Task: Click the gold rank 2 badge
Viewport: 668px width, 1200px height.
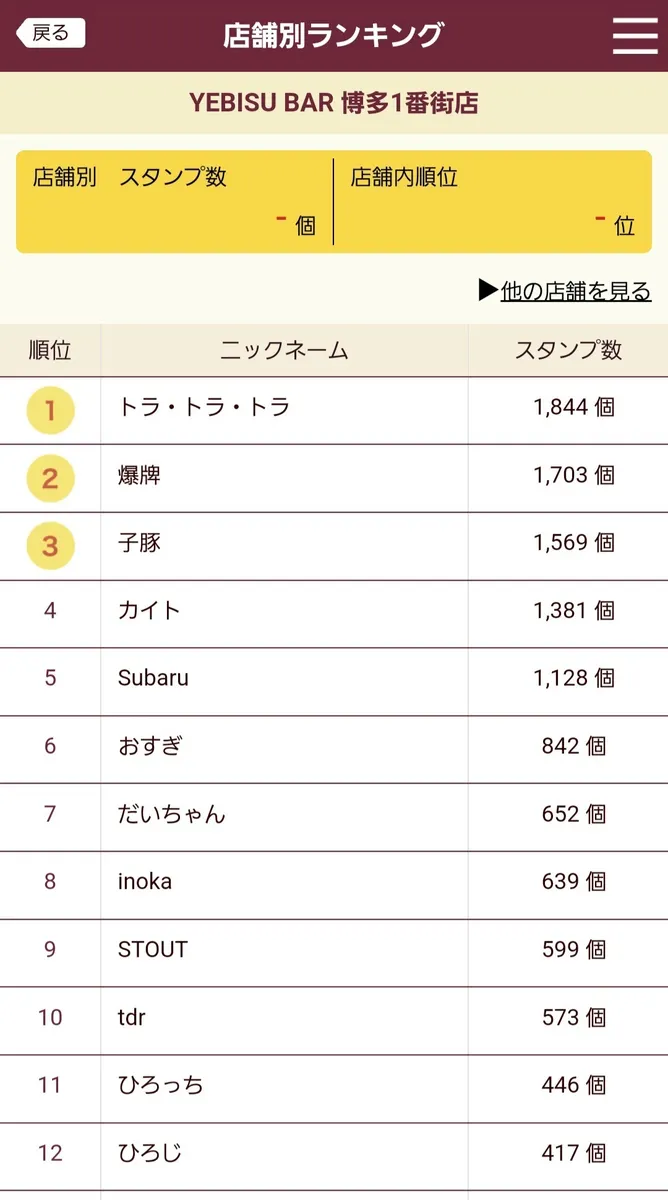Action: [50, 478]
